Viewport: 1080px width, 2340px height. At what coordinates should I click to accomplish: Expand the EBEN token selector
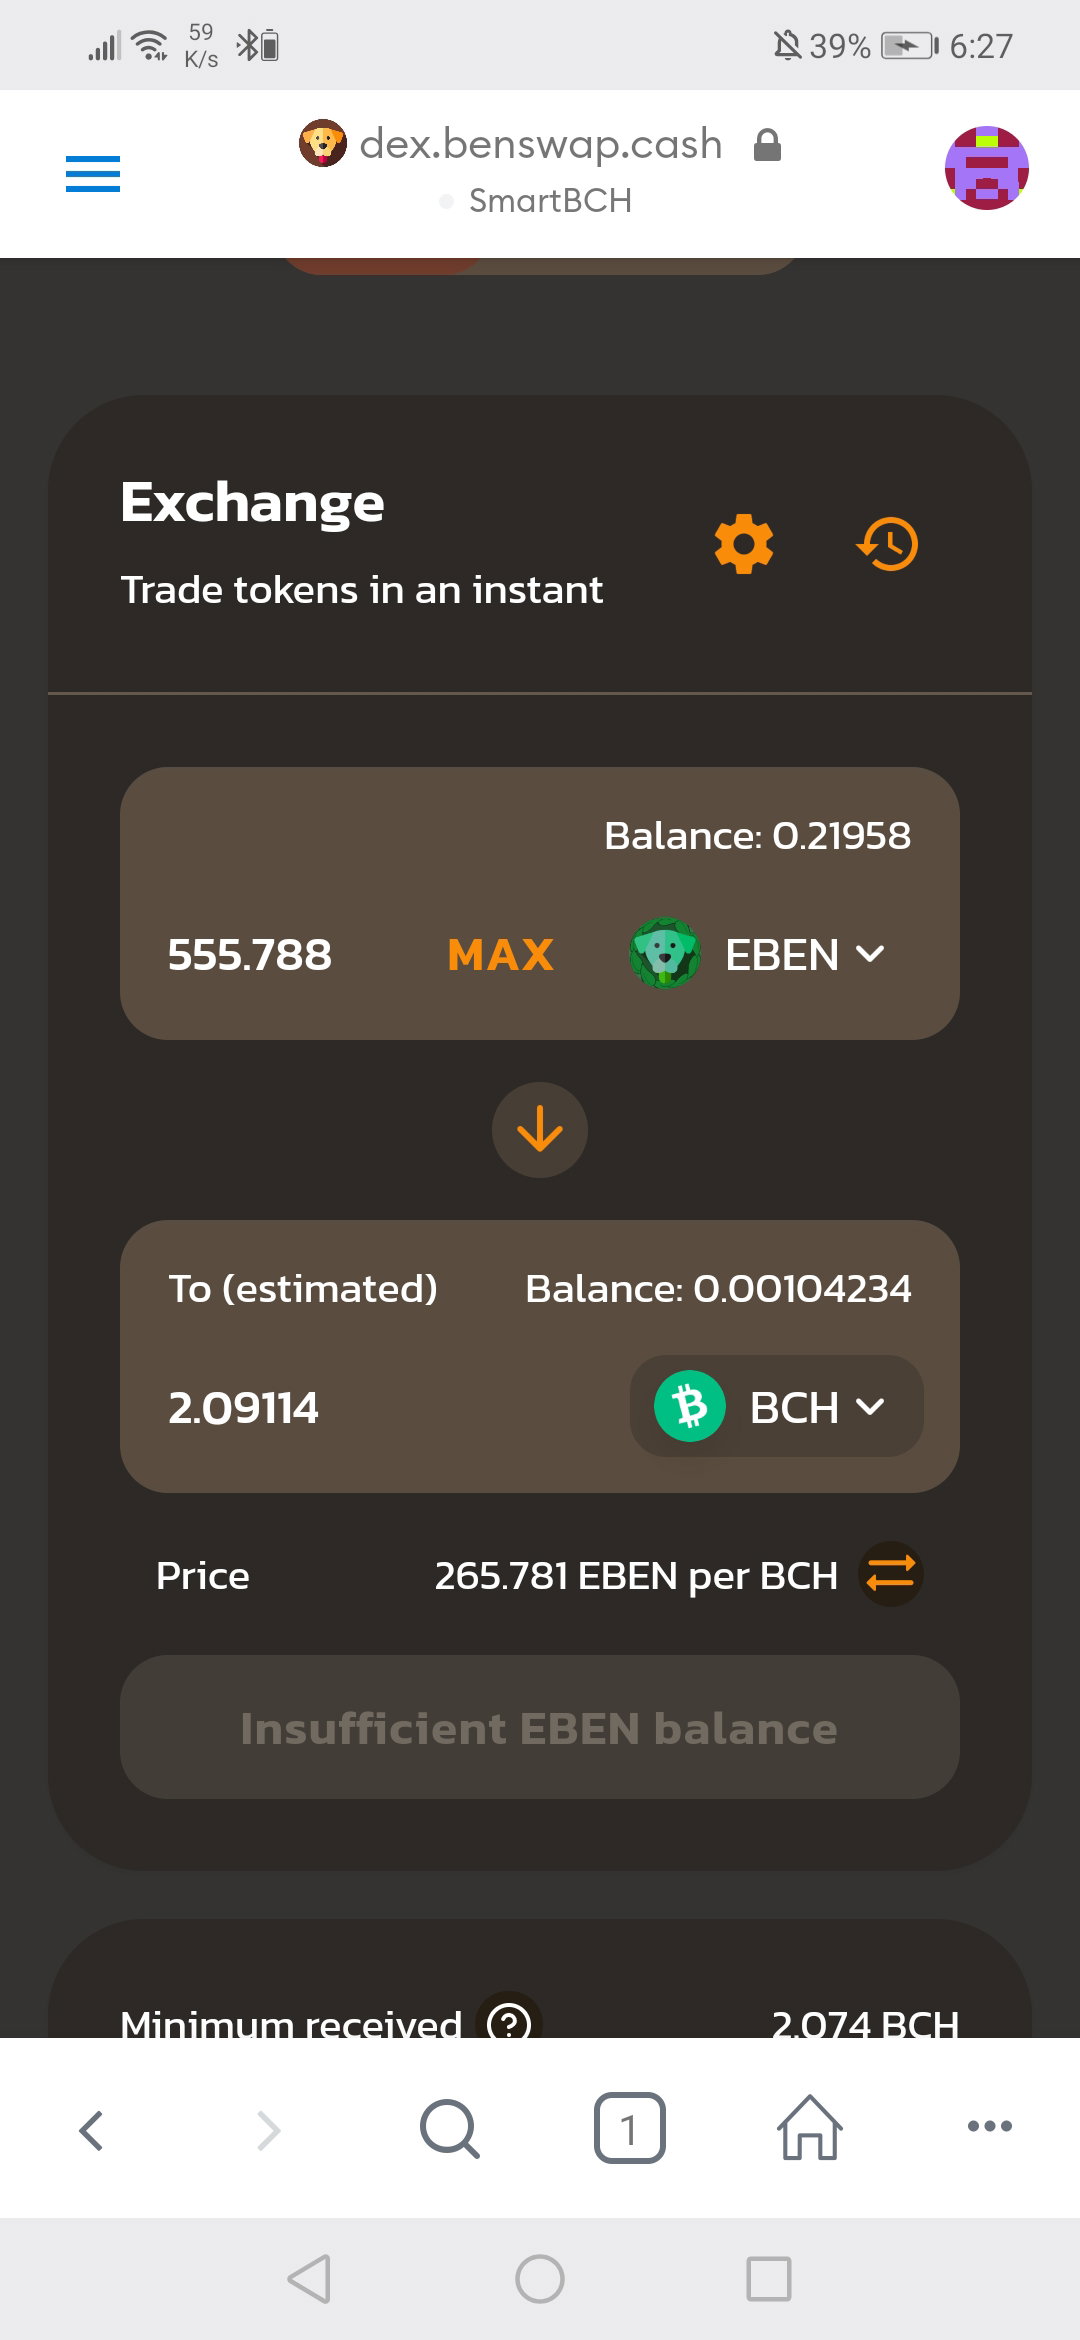tap(758, 954)
